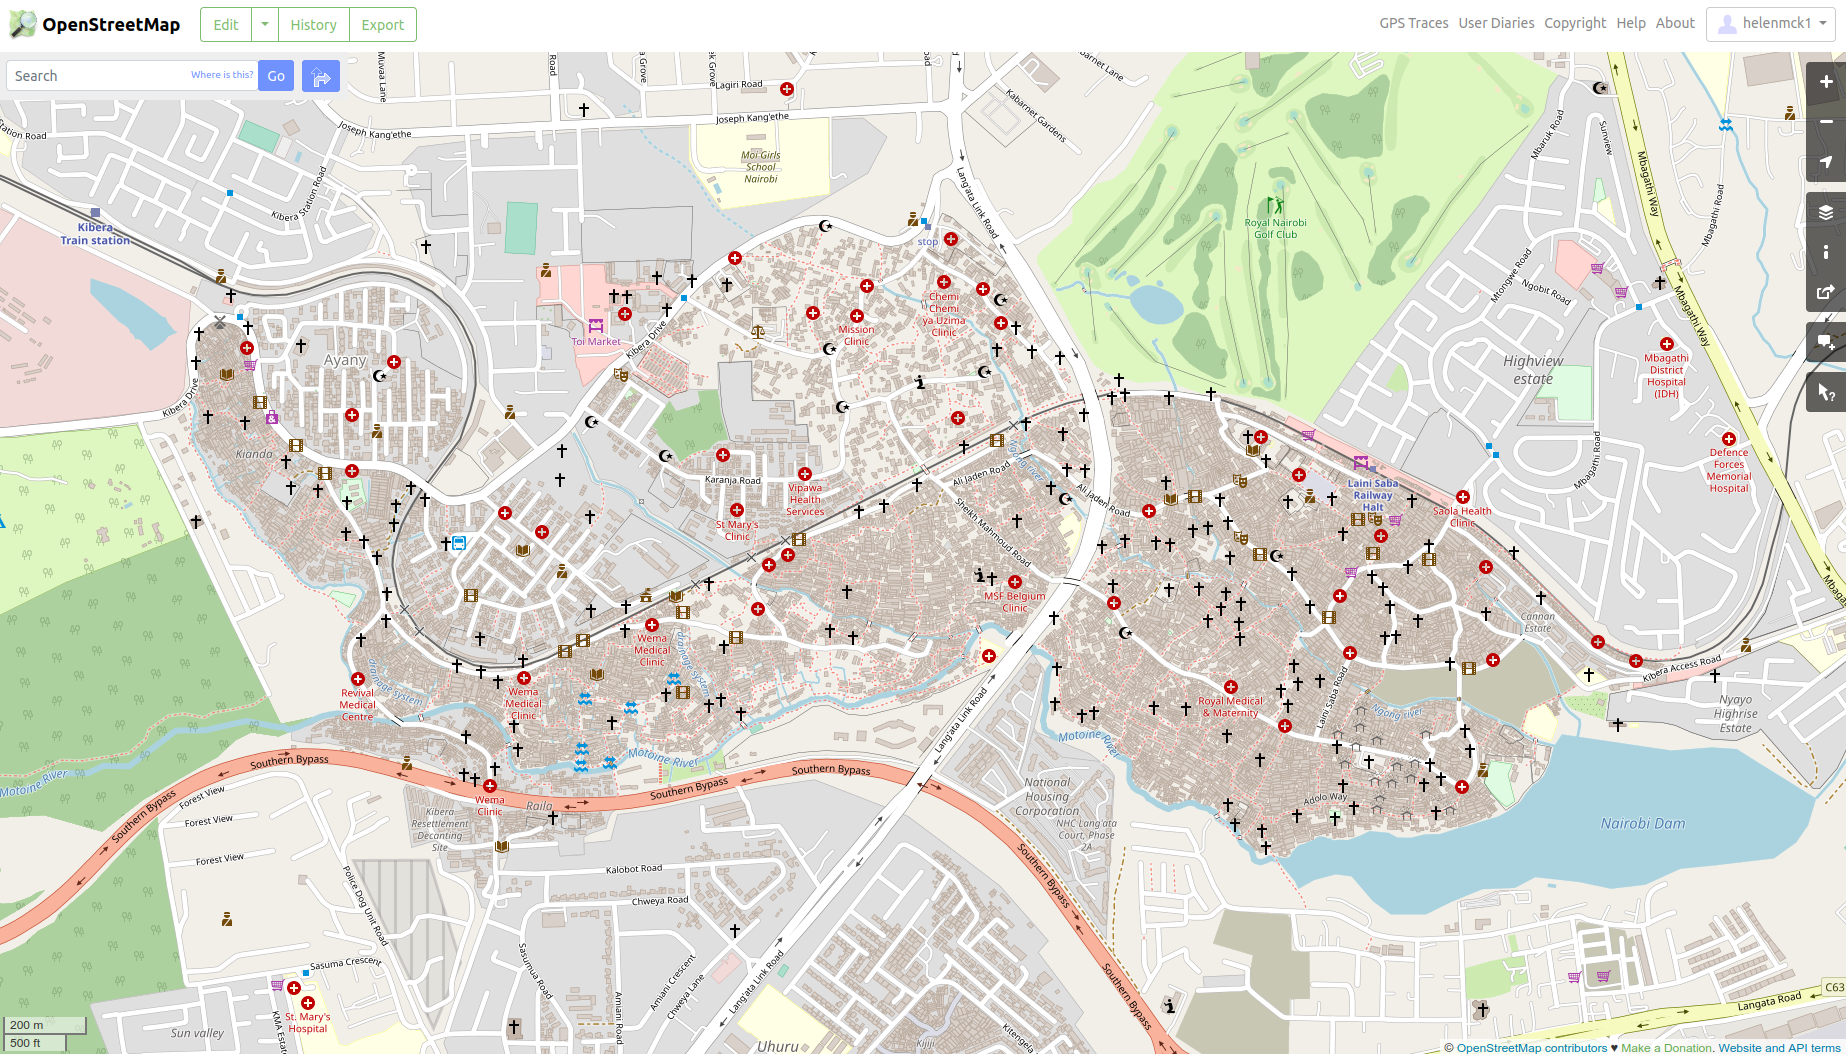This screenshot has width=1846, height=1054.
Task: Click the Defence Forces Memorial Hospital marker
Action: coord(1729,439)
